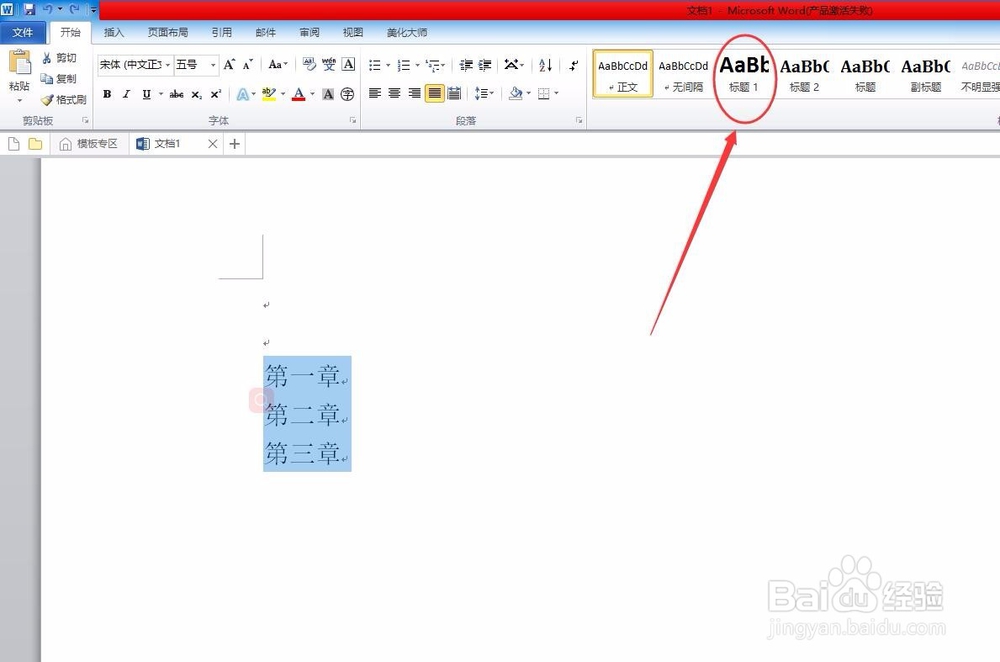Image resolution: width=1000 pixels, height=662 pixels.
Task: Open the 模板专区 template tab
Action: (x=89, y=144)
